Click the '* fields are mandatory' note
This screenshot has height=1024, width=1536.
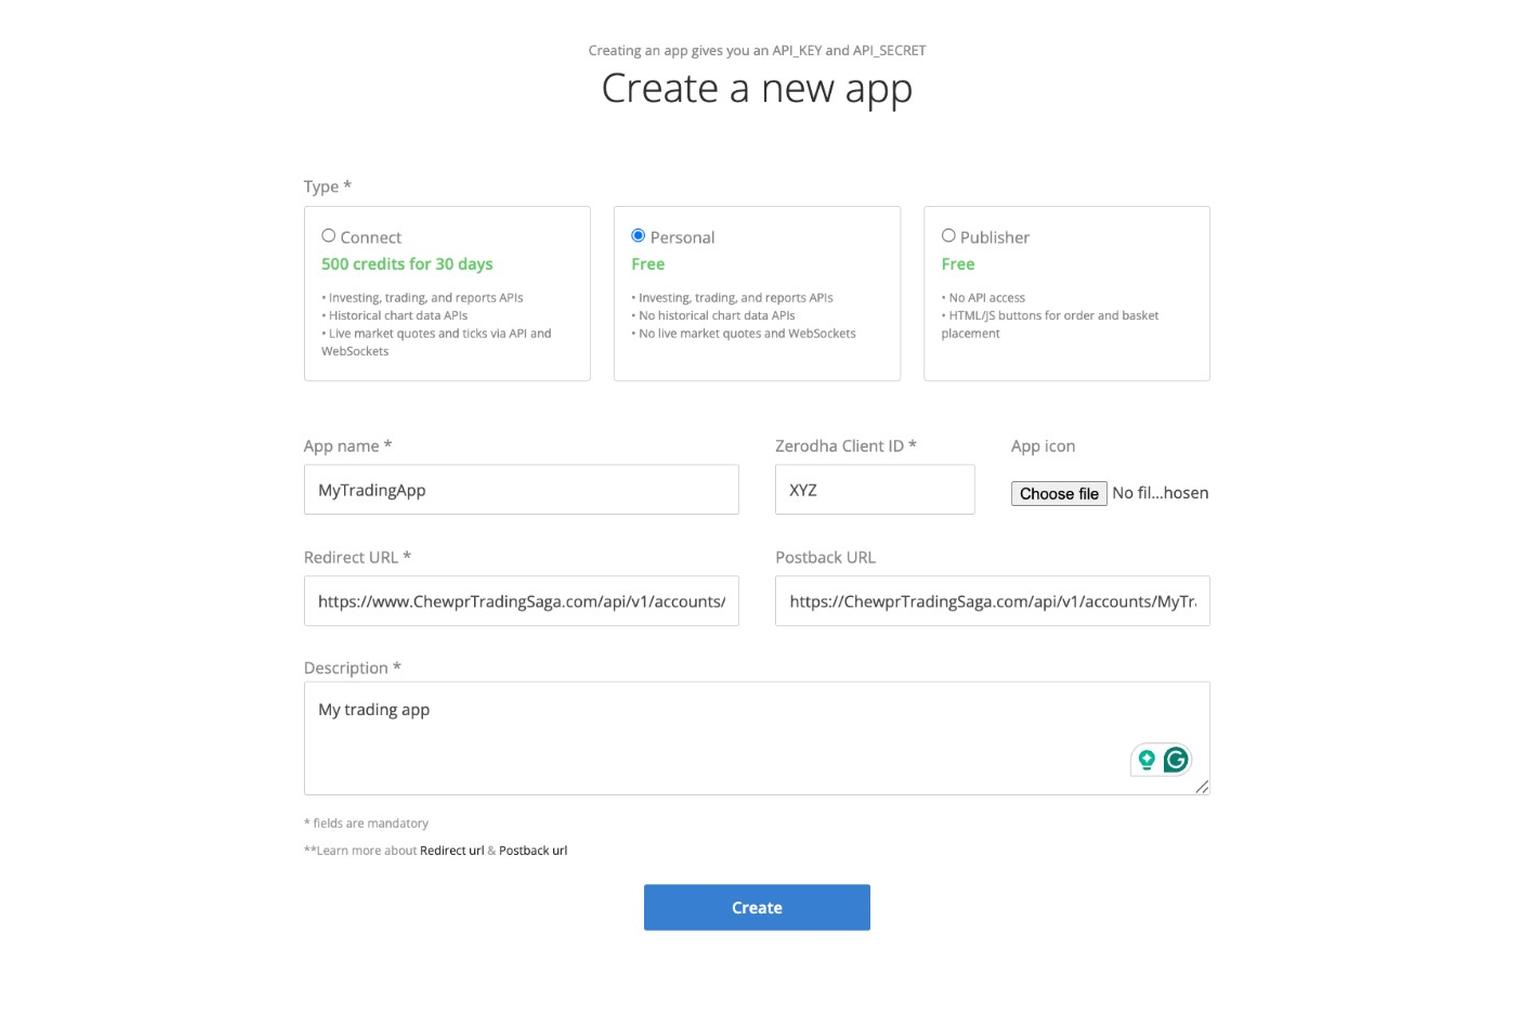coord(366,823)
